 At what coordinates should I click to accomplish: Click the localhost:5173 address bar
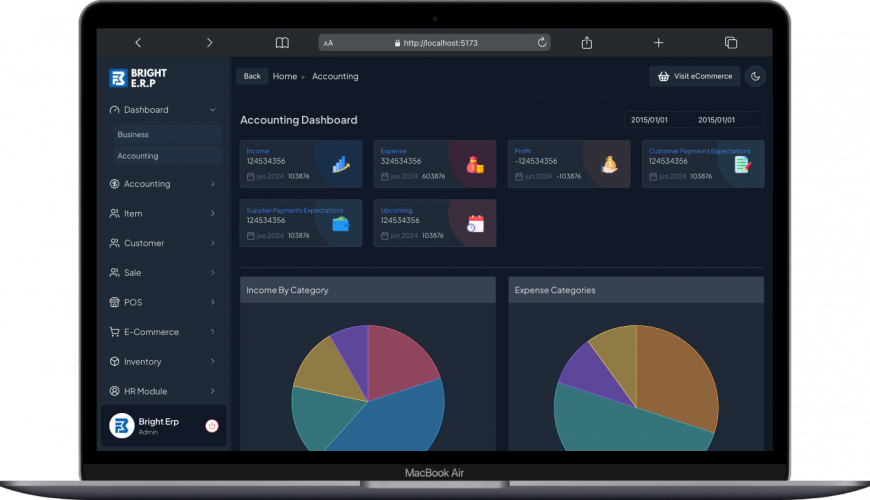tap(434, 43)
